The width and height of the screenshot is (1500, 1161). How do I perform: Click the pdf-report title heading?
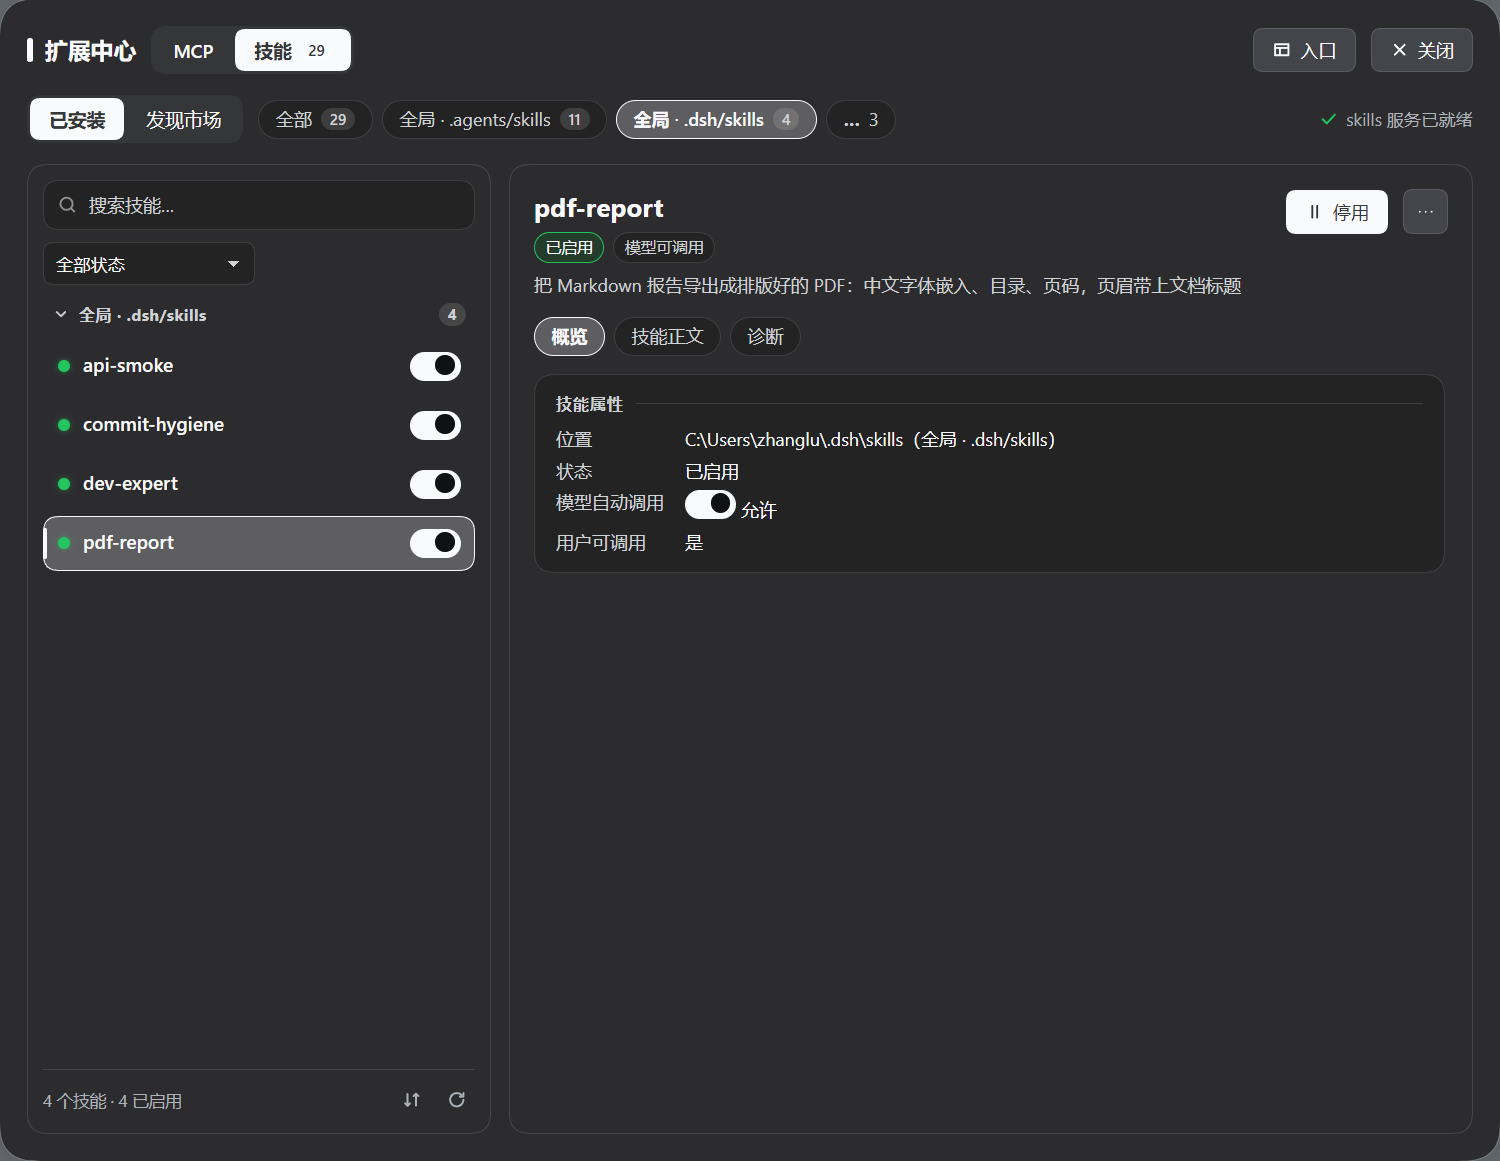click(x=599, y=209)
